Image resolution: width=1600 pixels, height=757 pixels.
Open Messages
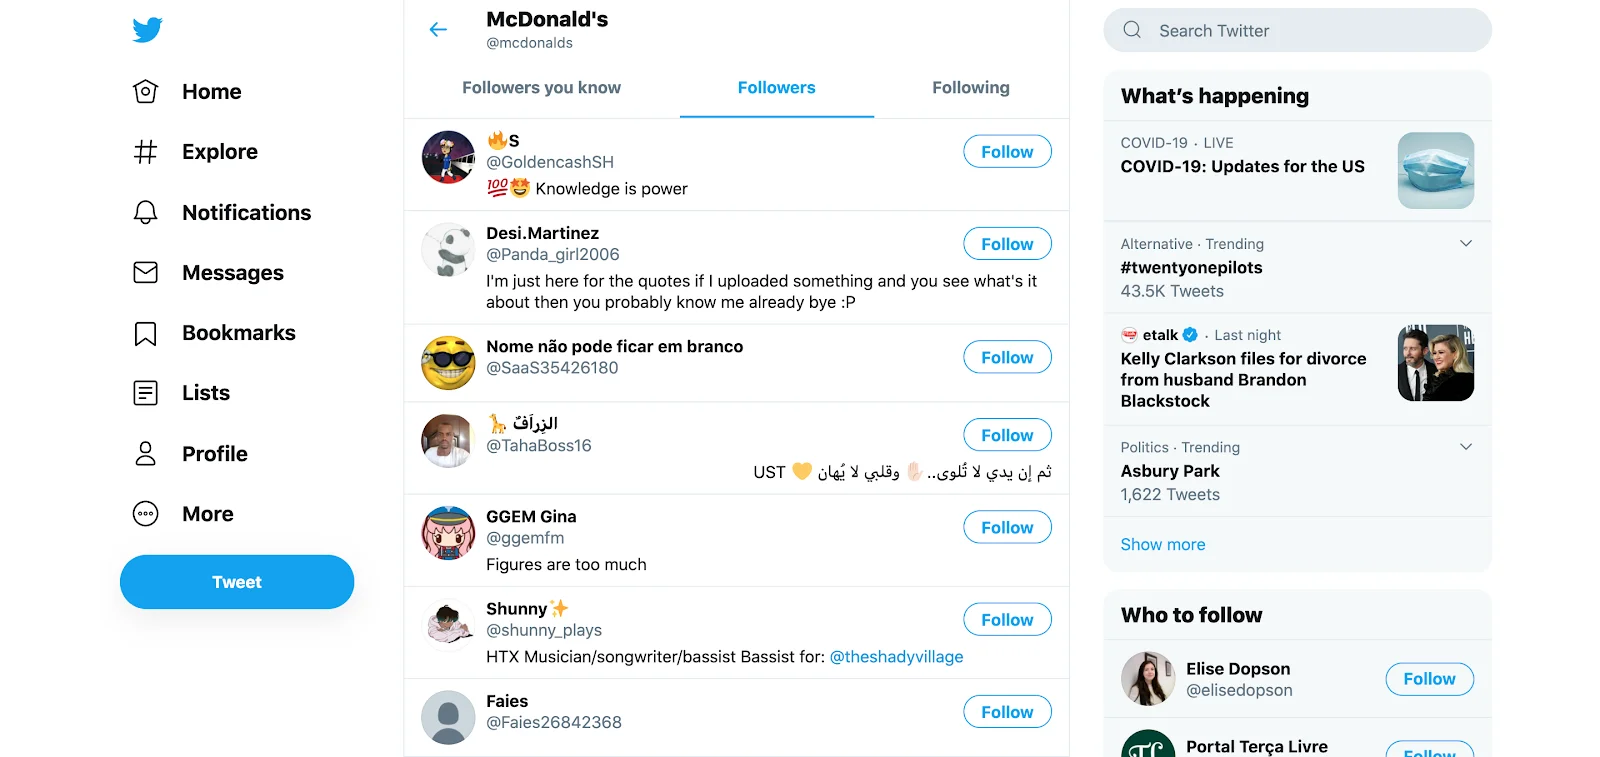click(232, 272)
